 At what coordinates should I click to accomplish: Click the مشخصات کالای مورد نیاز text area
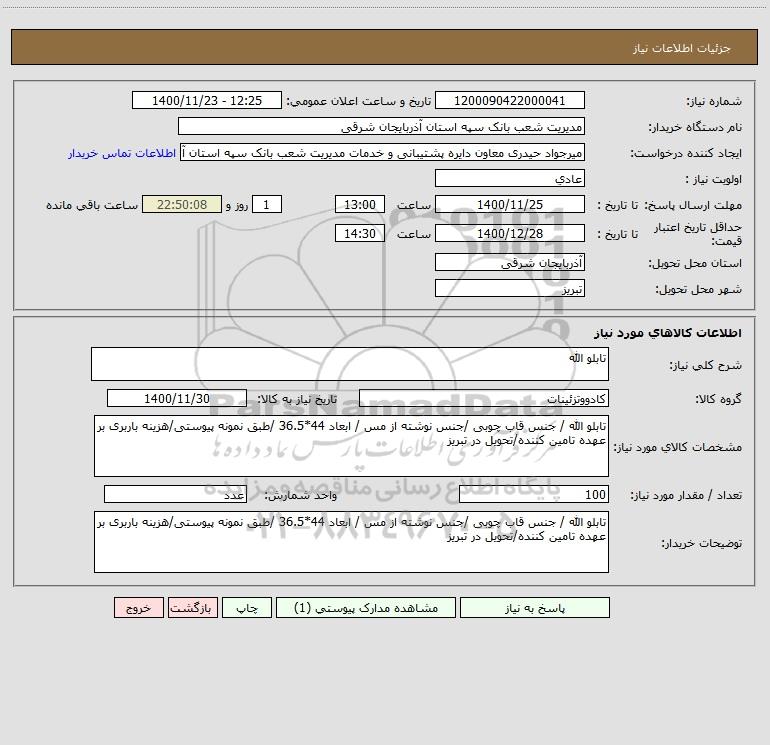(351, 446)
